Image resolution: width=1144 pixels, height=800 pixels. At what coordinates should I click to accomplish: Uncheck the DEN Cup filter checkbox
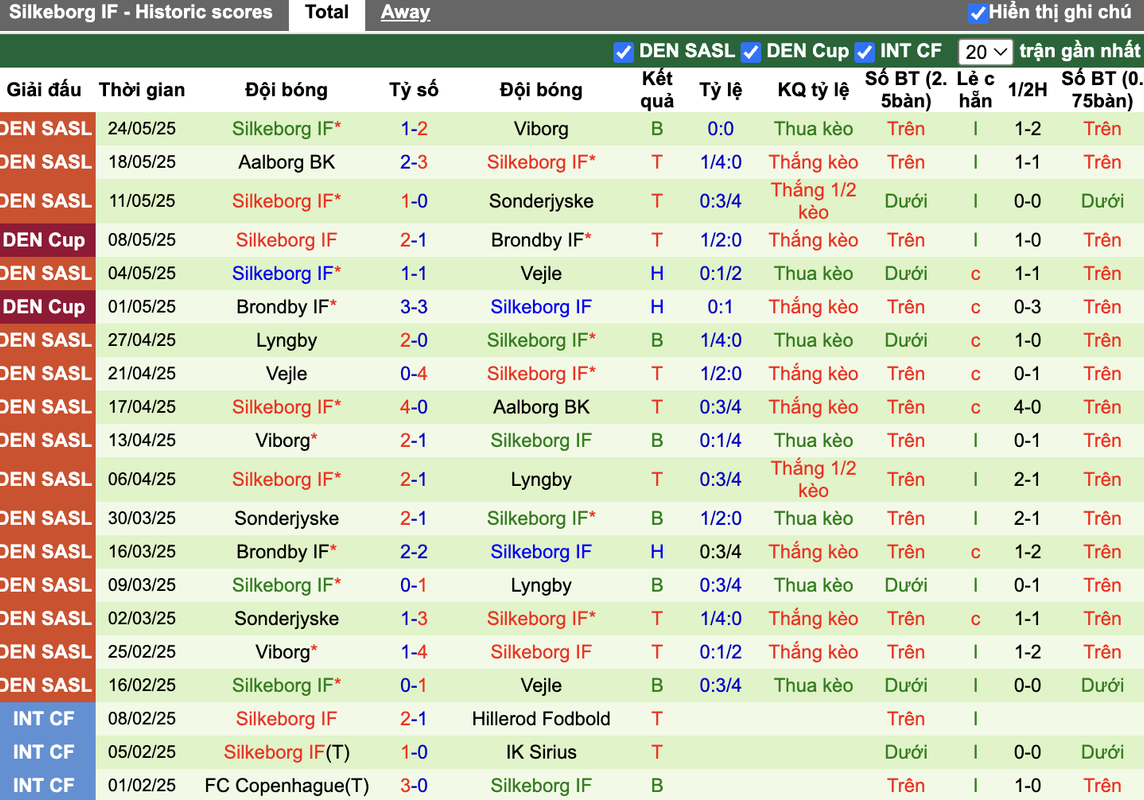click(x=751, y=52)
